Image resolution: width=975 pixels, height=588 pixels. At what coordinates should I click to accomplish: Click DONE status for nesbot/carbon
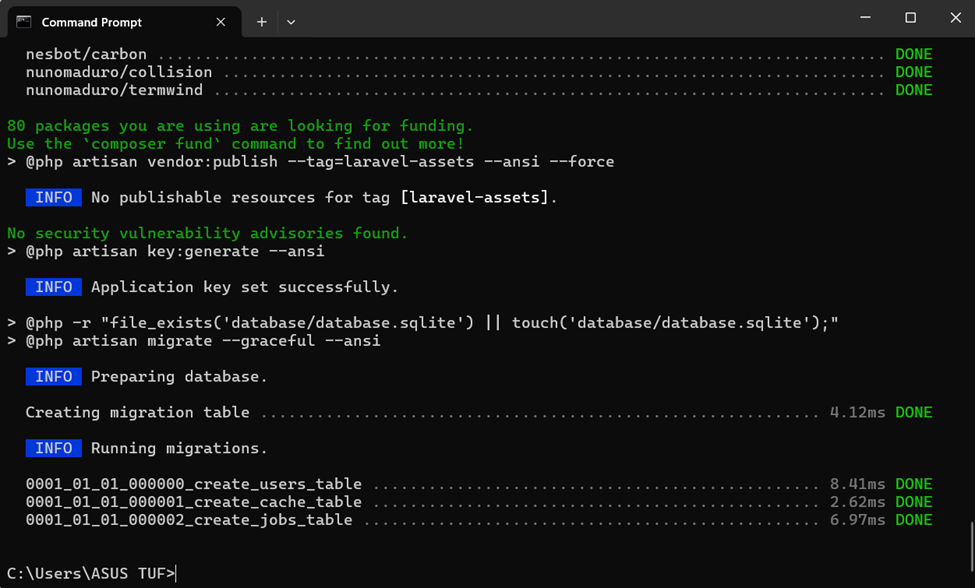click(x=913, y=54)
